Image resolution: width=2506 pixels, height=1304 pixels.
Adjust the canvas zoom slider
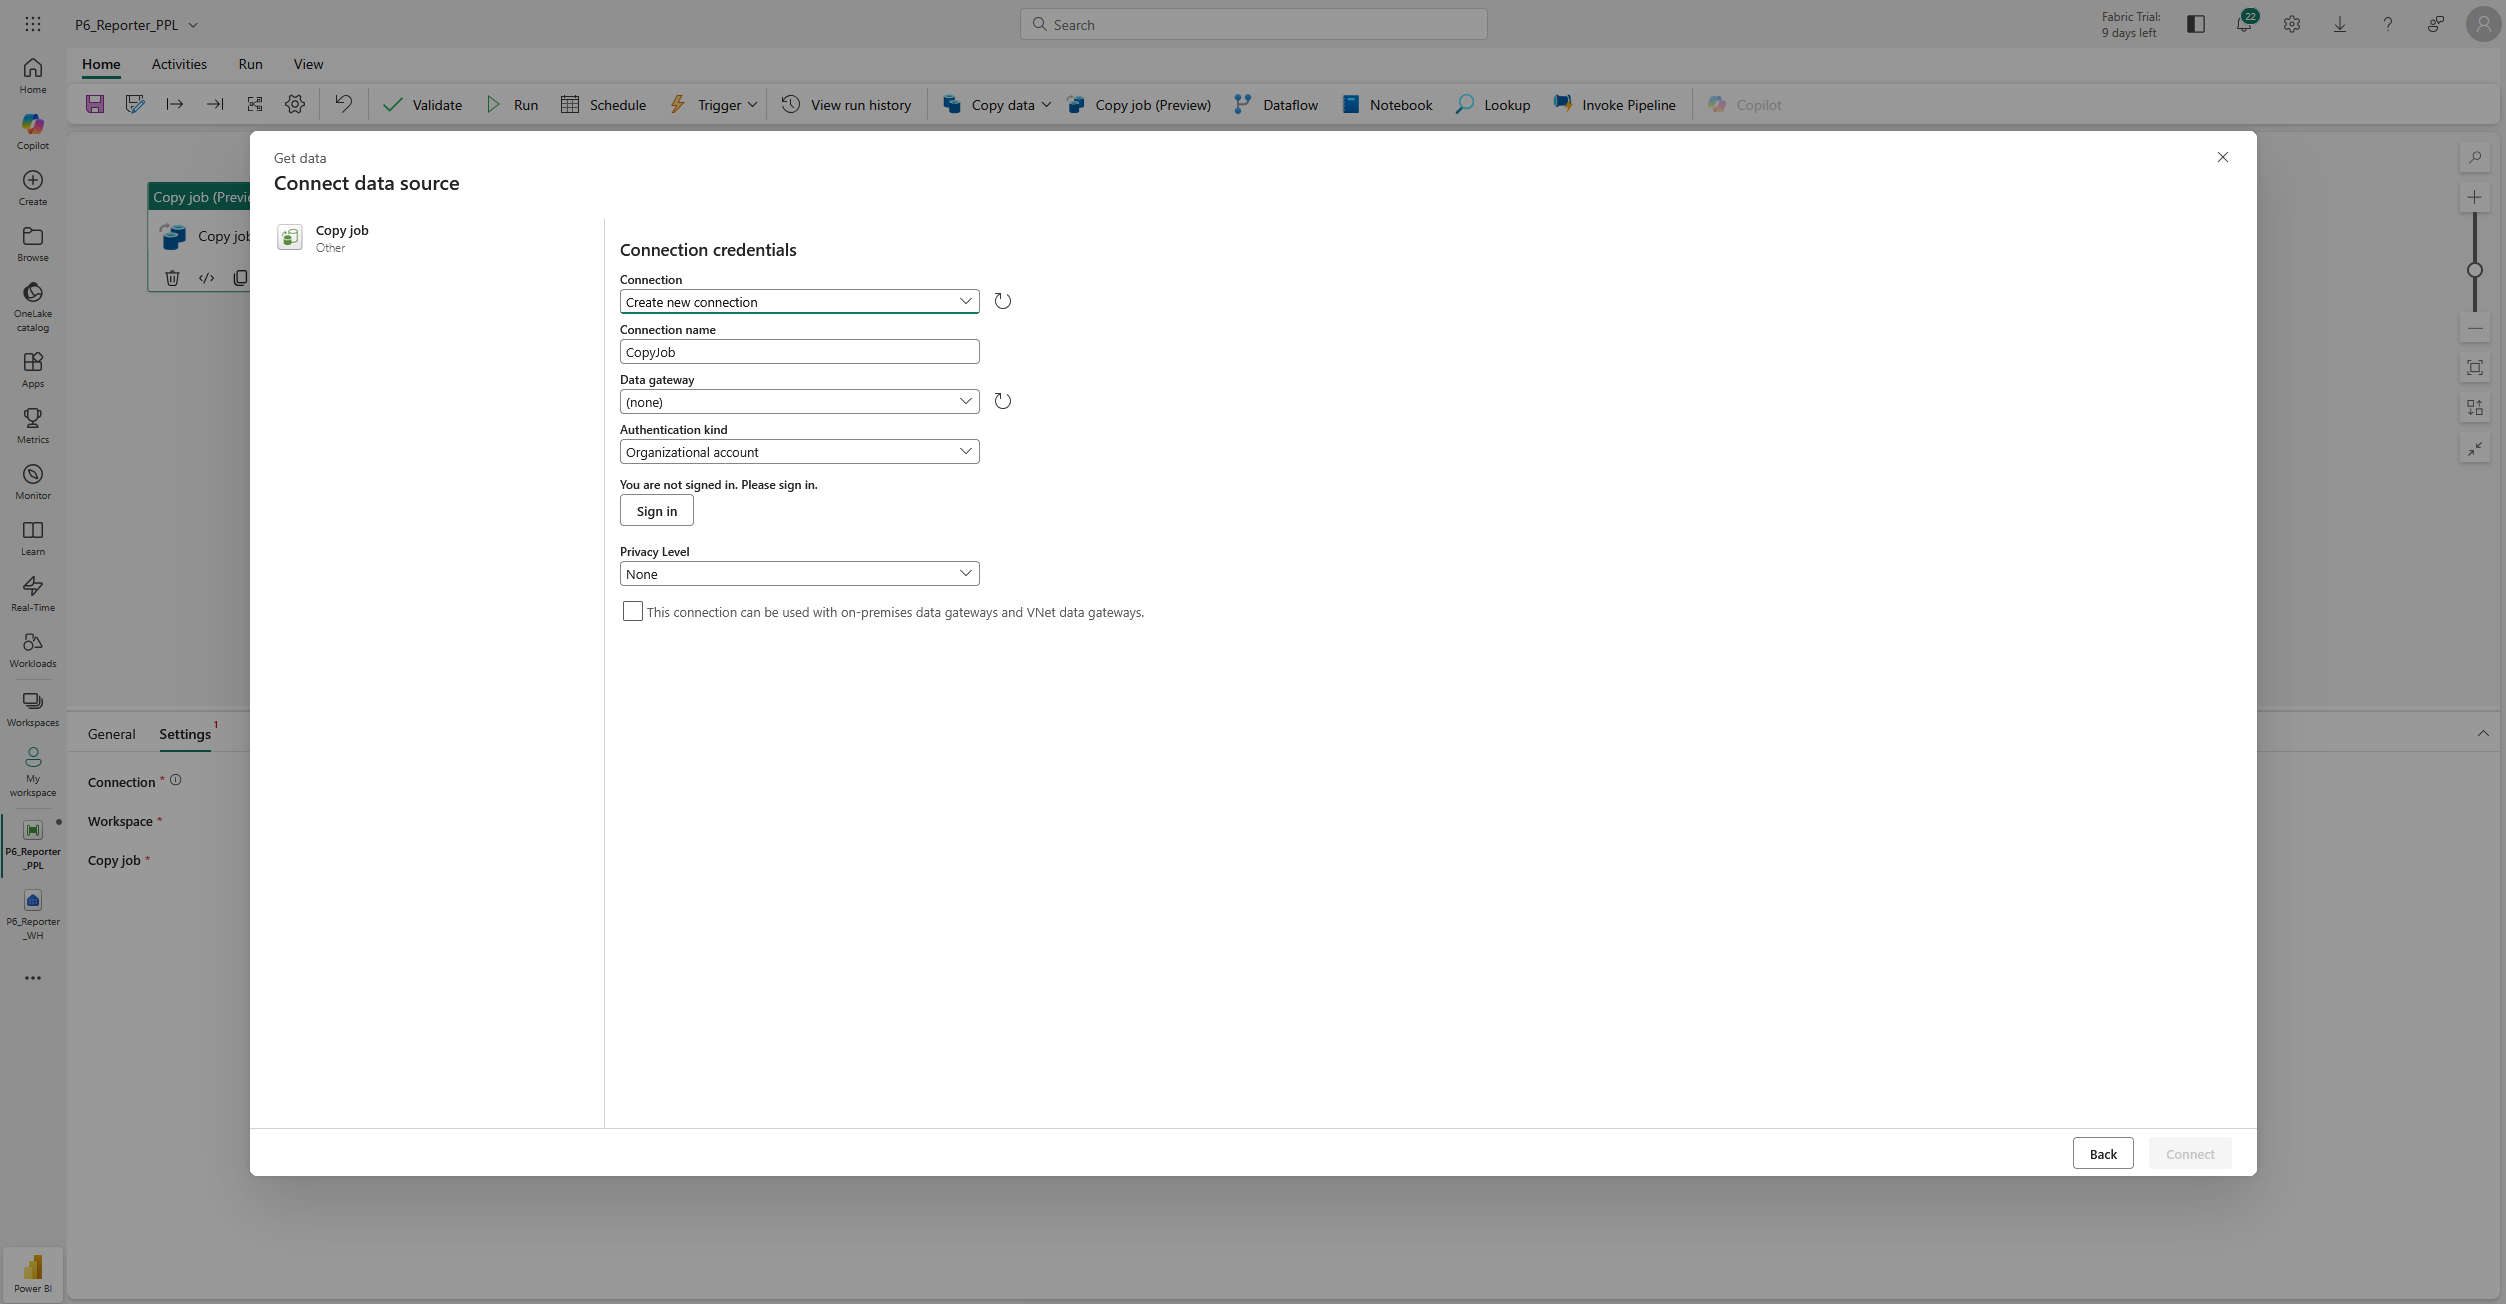click(2476, 268)
